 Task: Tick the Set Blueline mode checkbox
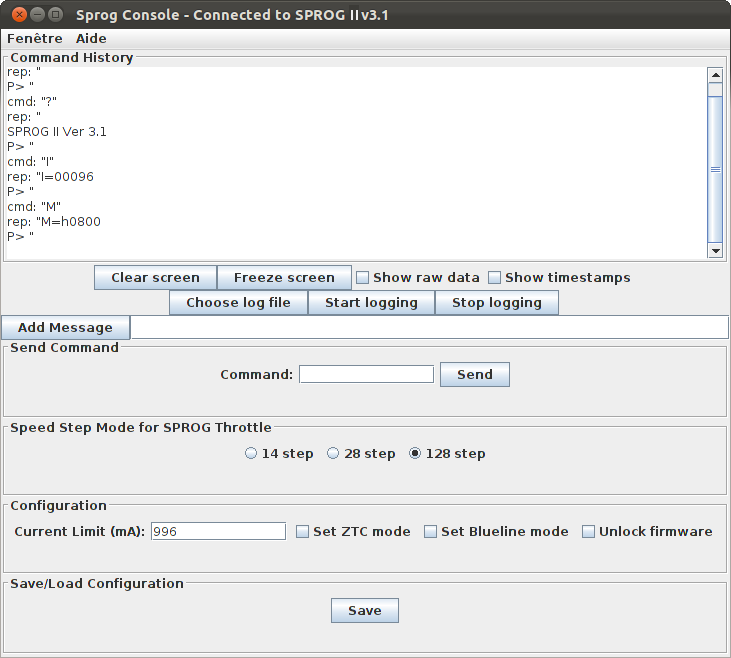point(430,532)
